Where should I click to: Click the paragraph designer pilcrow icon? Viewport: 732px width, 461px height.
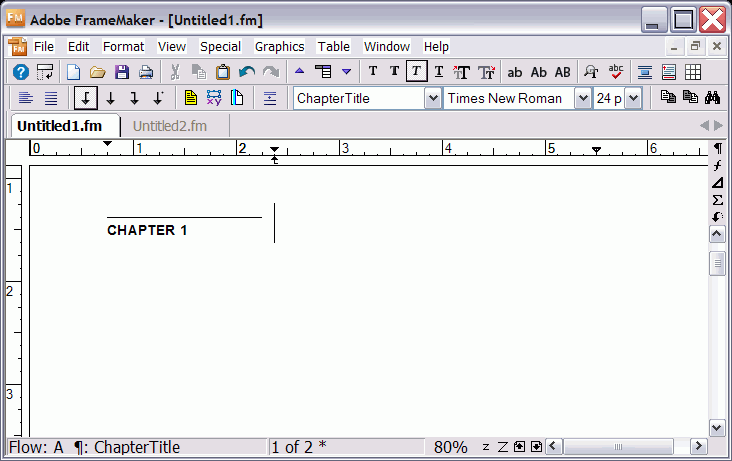point(718,148)
